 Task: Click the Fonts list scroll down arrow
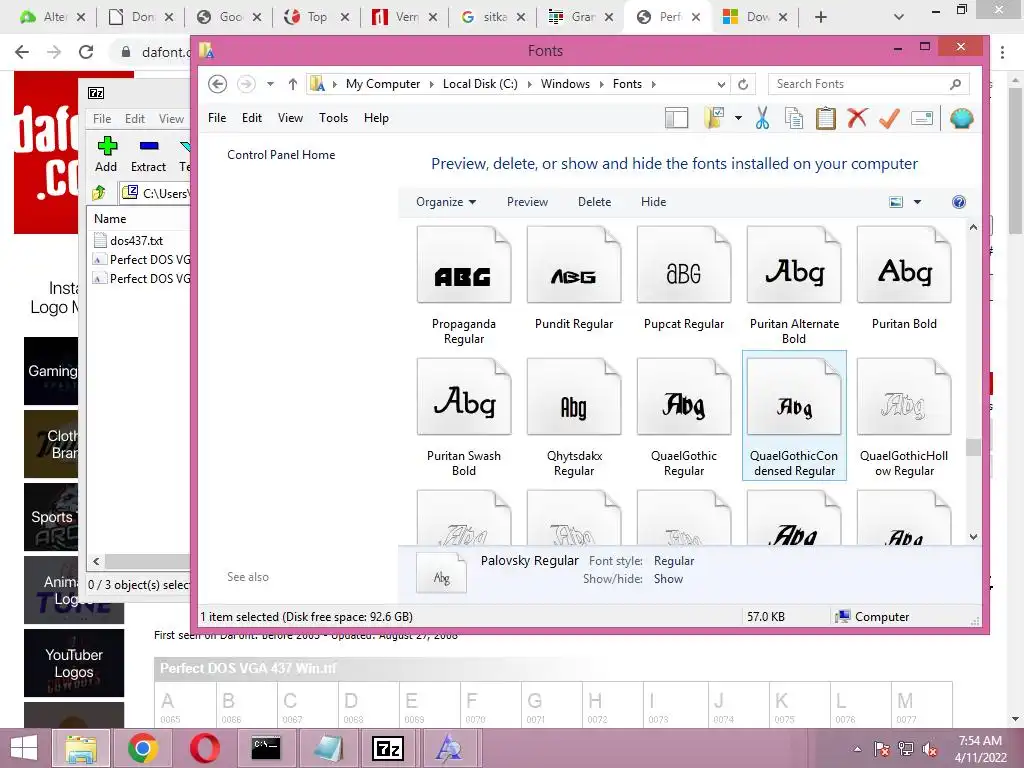click(x=973, y=537)
